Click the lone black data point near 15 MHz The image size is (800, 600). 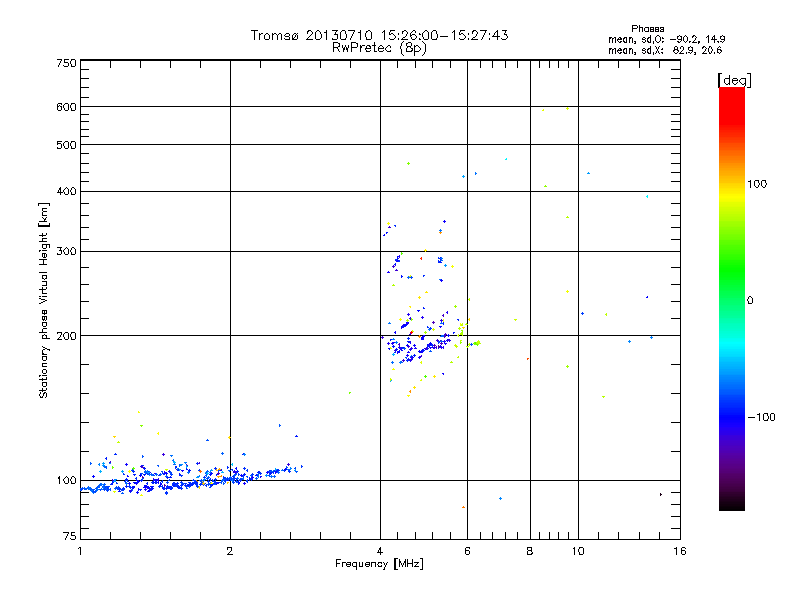tap(661, 494)
